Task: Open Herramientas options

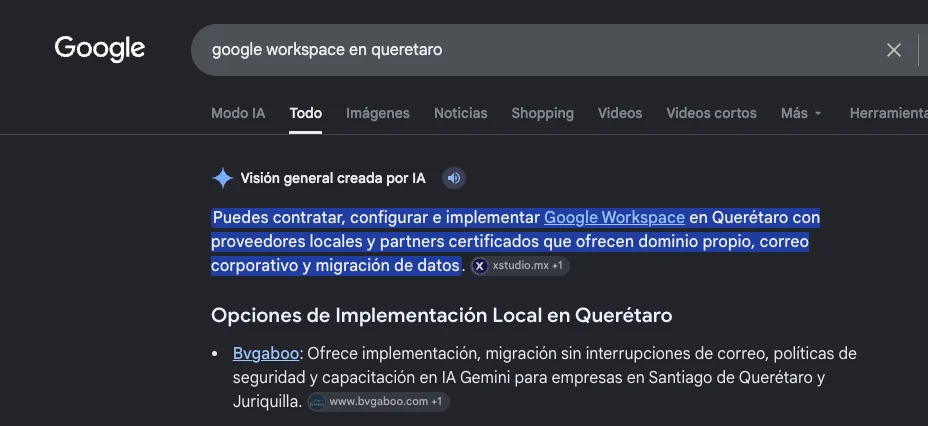Action: pyautogui.click(x=888, y=113)
